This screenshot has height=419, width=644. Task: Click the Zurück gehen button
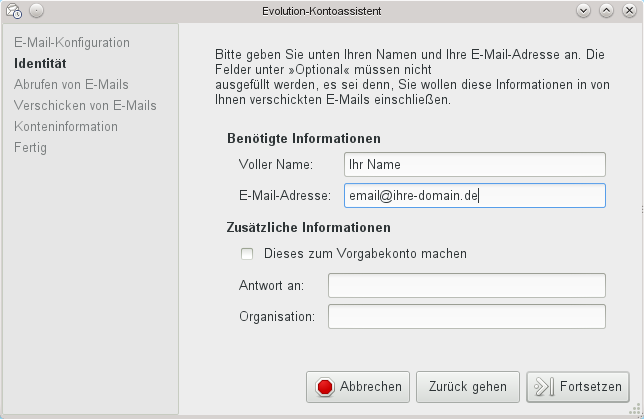(468, 387)
